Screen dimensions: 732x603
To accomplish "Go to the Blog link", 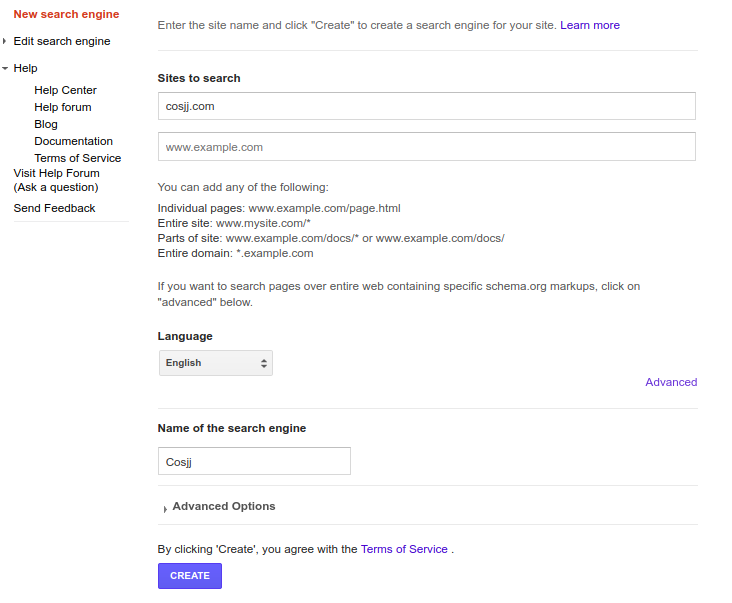I will [46, 124].
